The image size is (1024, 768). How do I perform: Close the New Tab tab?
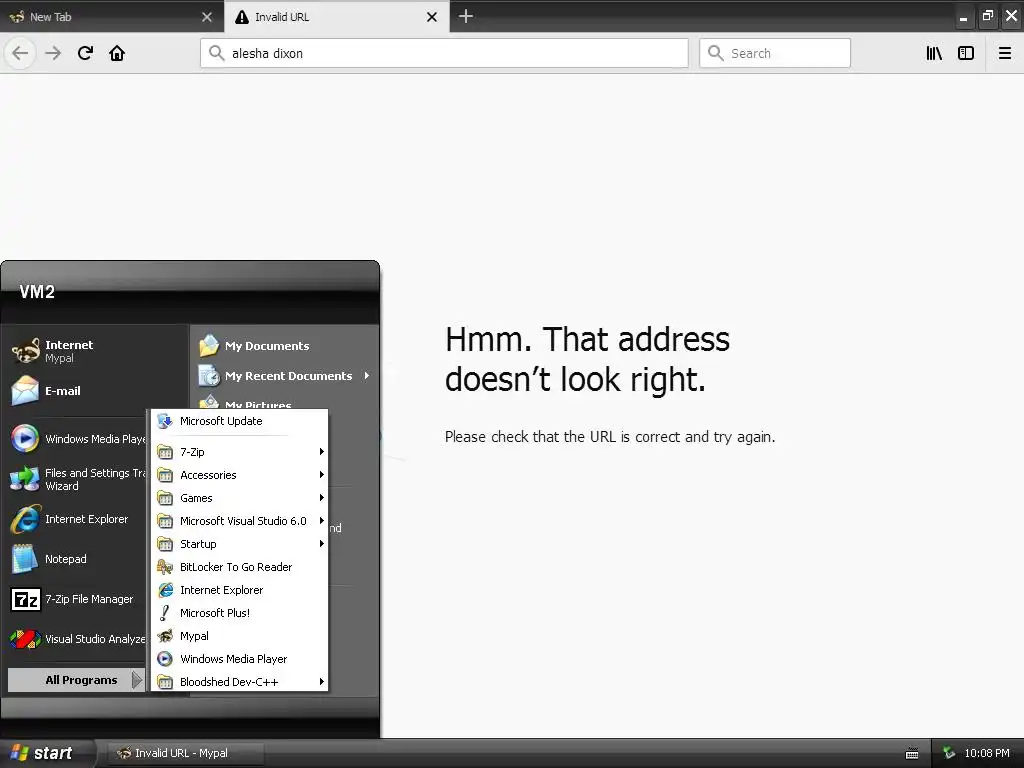tap(207, 17)
